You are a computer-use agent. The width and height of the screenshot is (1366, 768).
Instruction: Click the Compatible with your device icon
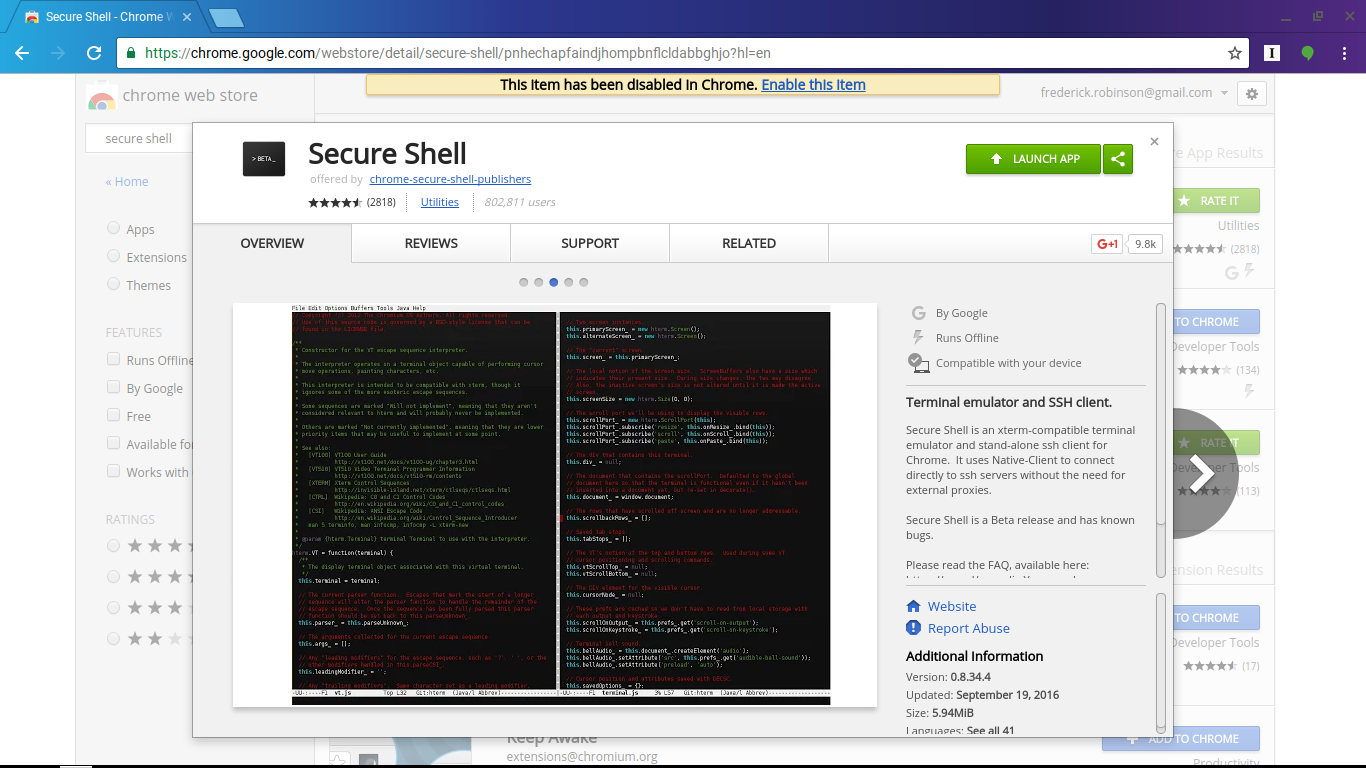click(x=918, y=362)
